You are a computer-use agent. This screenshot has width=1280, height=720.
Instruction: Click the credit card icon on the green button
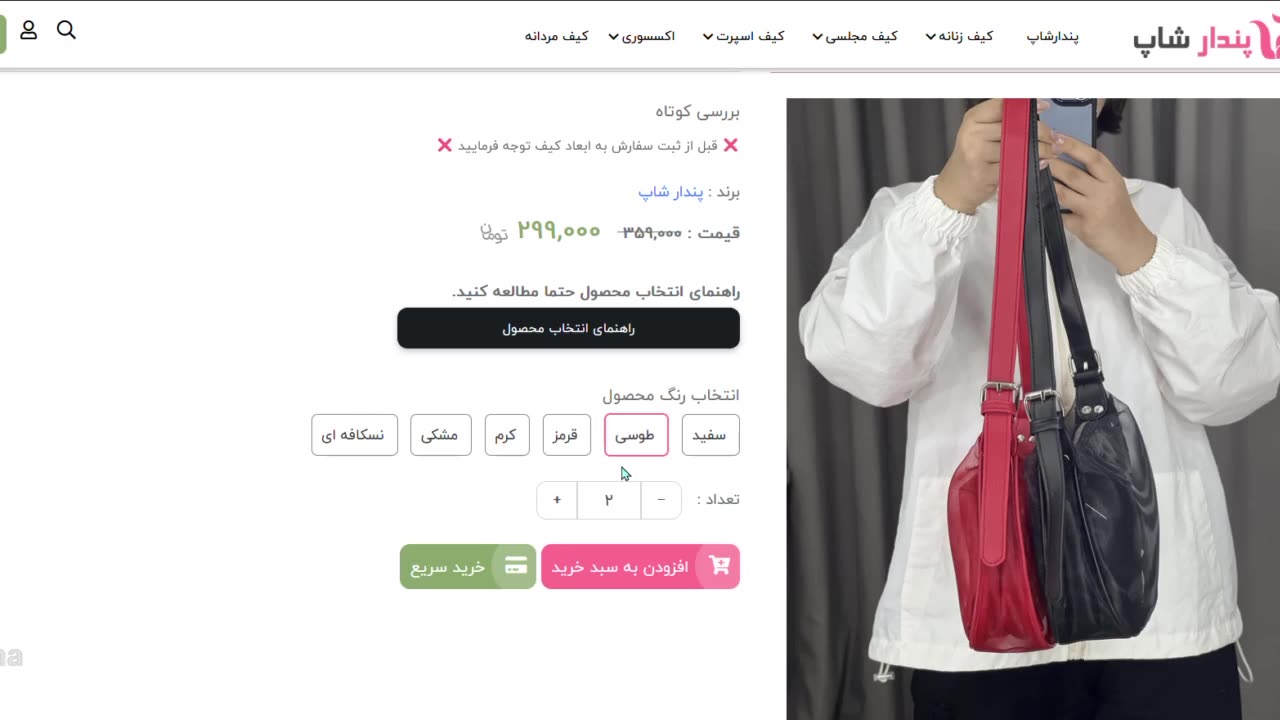[x=516, y=566]
